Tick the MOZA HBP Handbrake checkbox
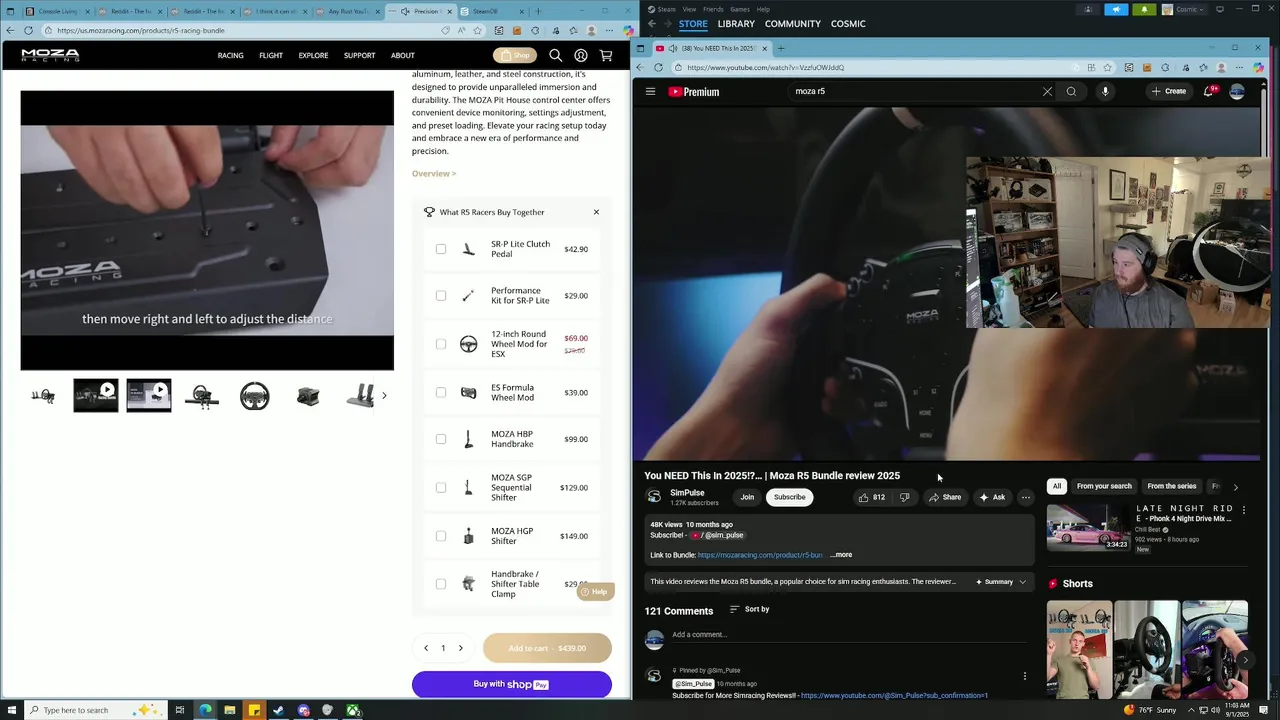This screenshot has width=1280, height=720. point(441,439)
